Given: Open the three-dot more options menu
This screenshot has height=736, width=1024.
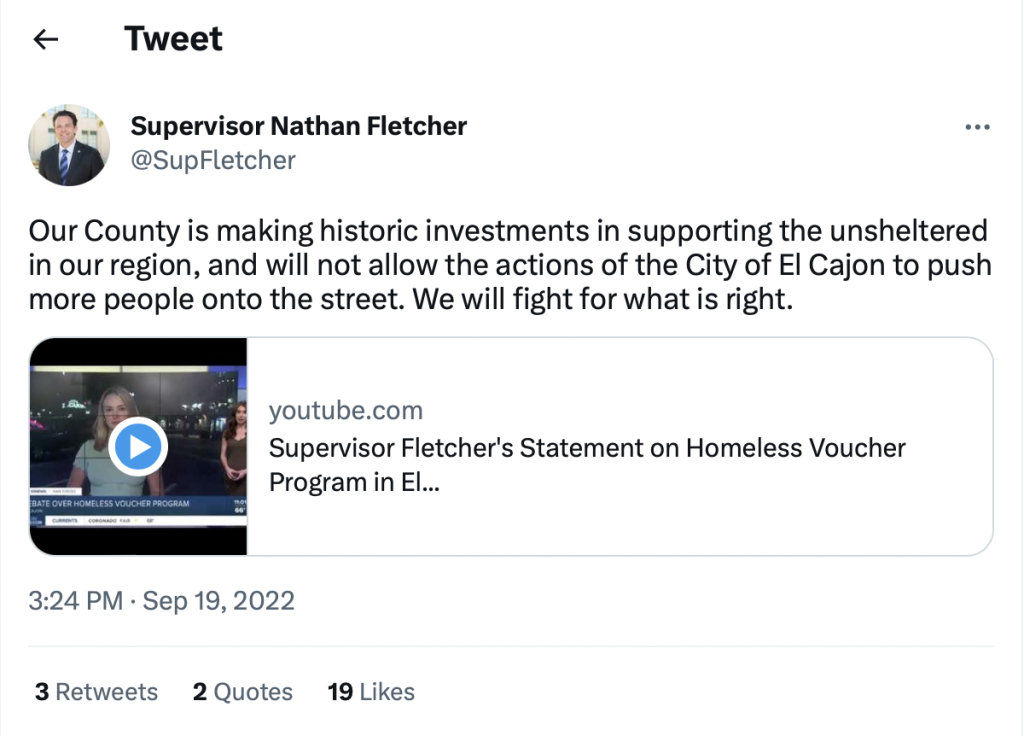Looking at the screenshot, I should (977, 127).
